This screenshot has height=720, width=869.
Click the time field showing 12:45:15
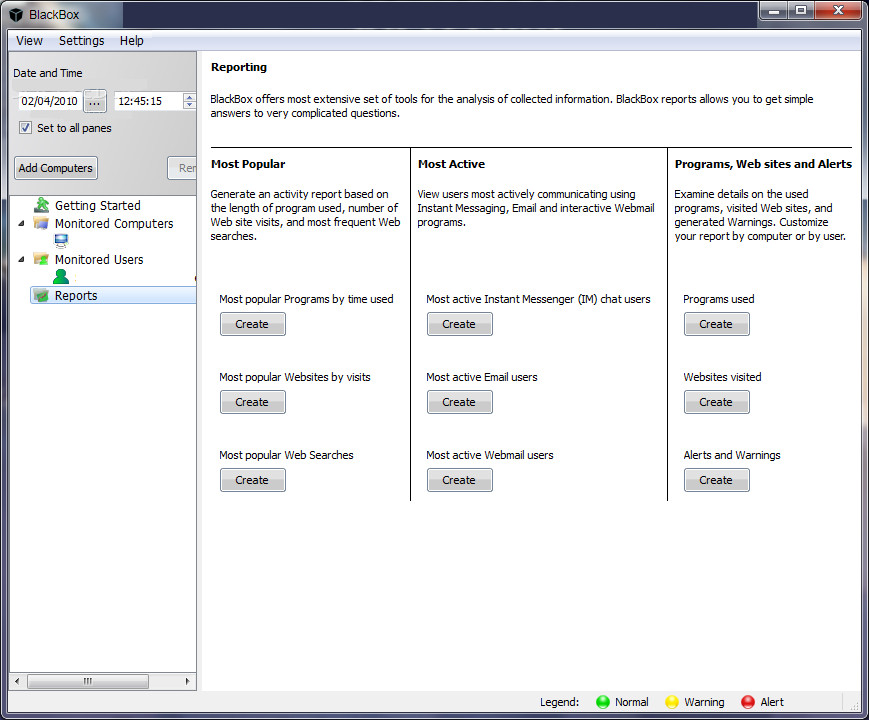pos(149,101)
